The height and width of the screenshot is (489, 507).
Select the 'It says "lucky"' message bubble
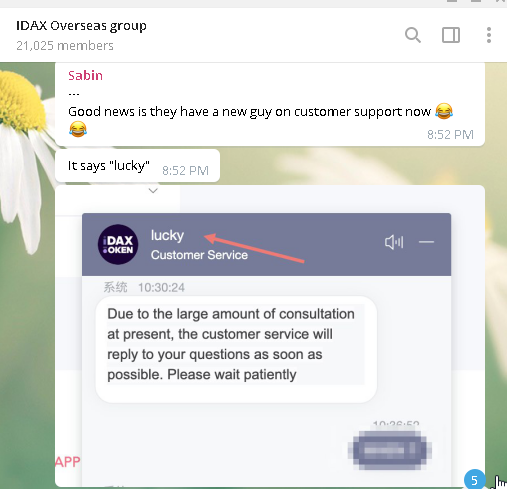click(x=137, y=166)
